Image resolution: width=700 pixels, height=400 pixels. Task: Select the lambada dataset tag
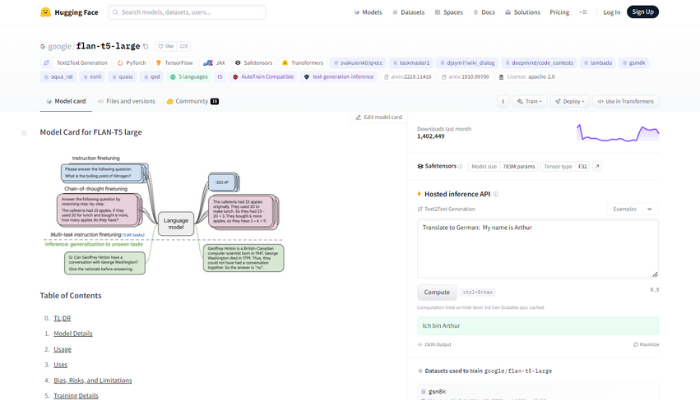tap(598, 63)
